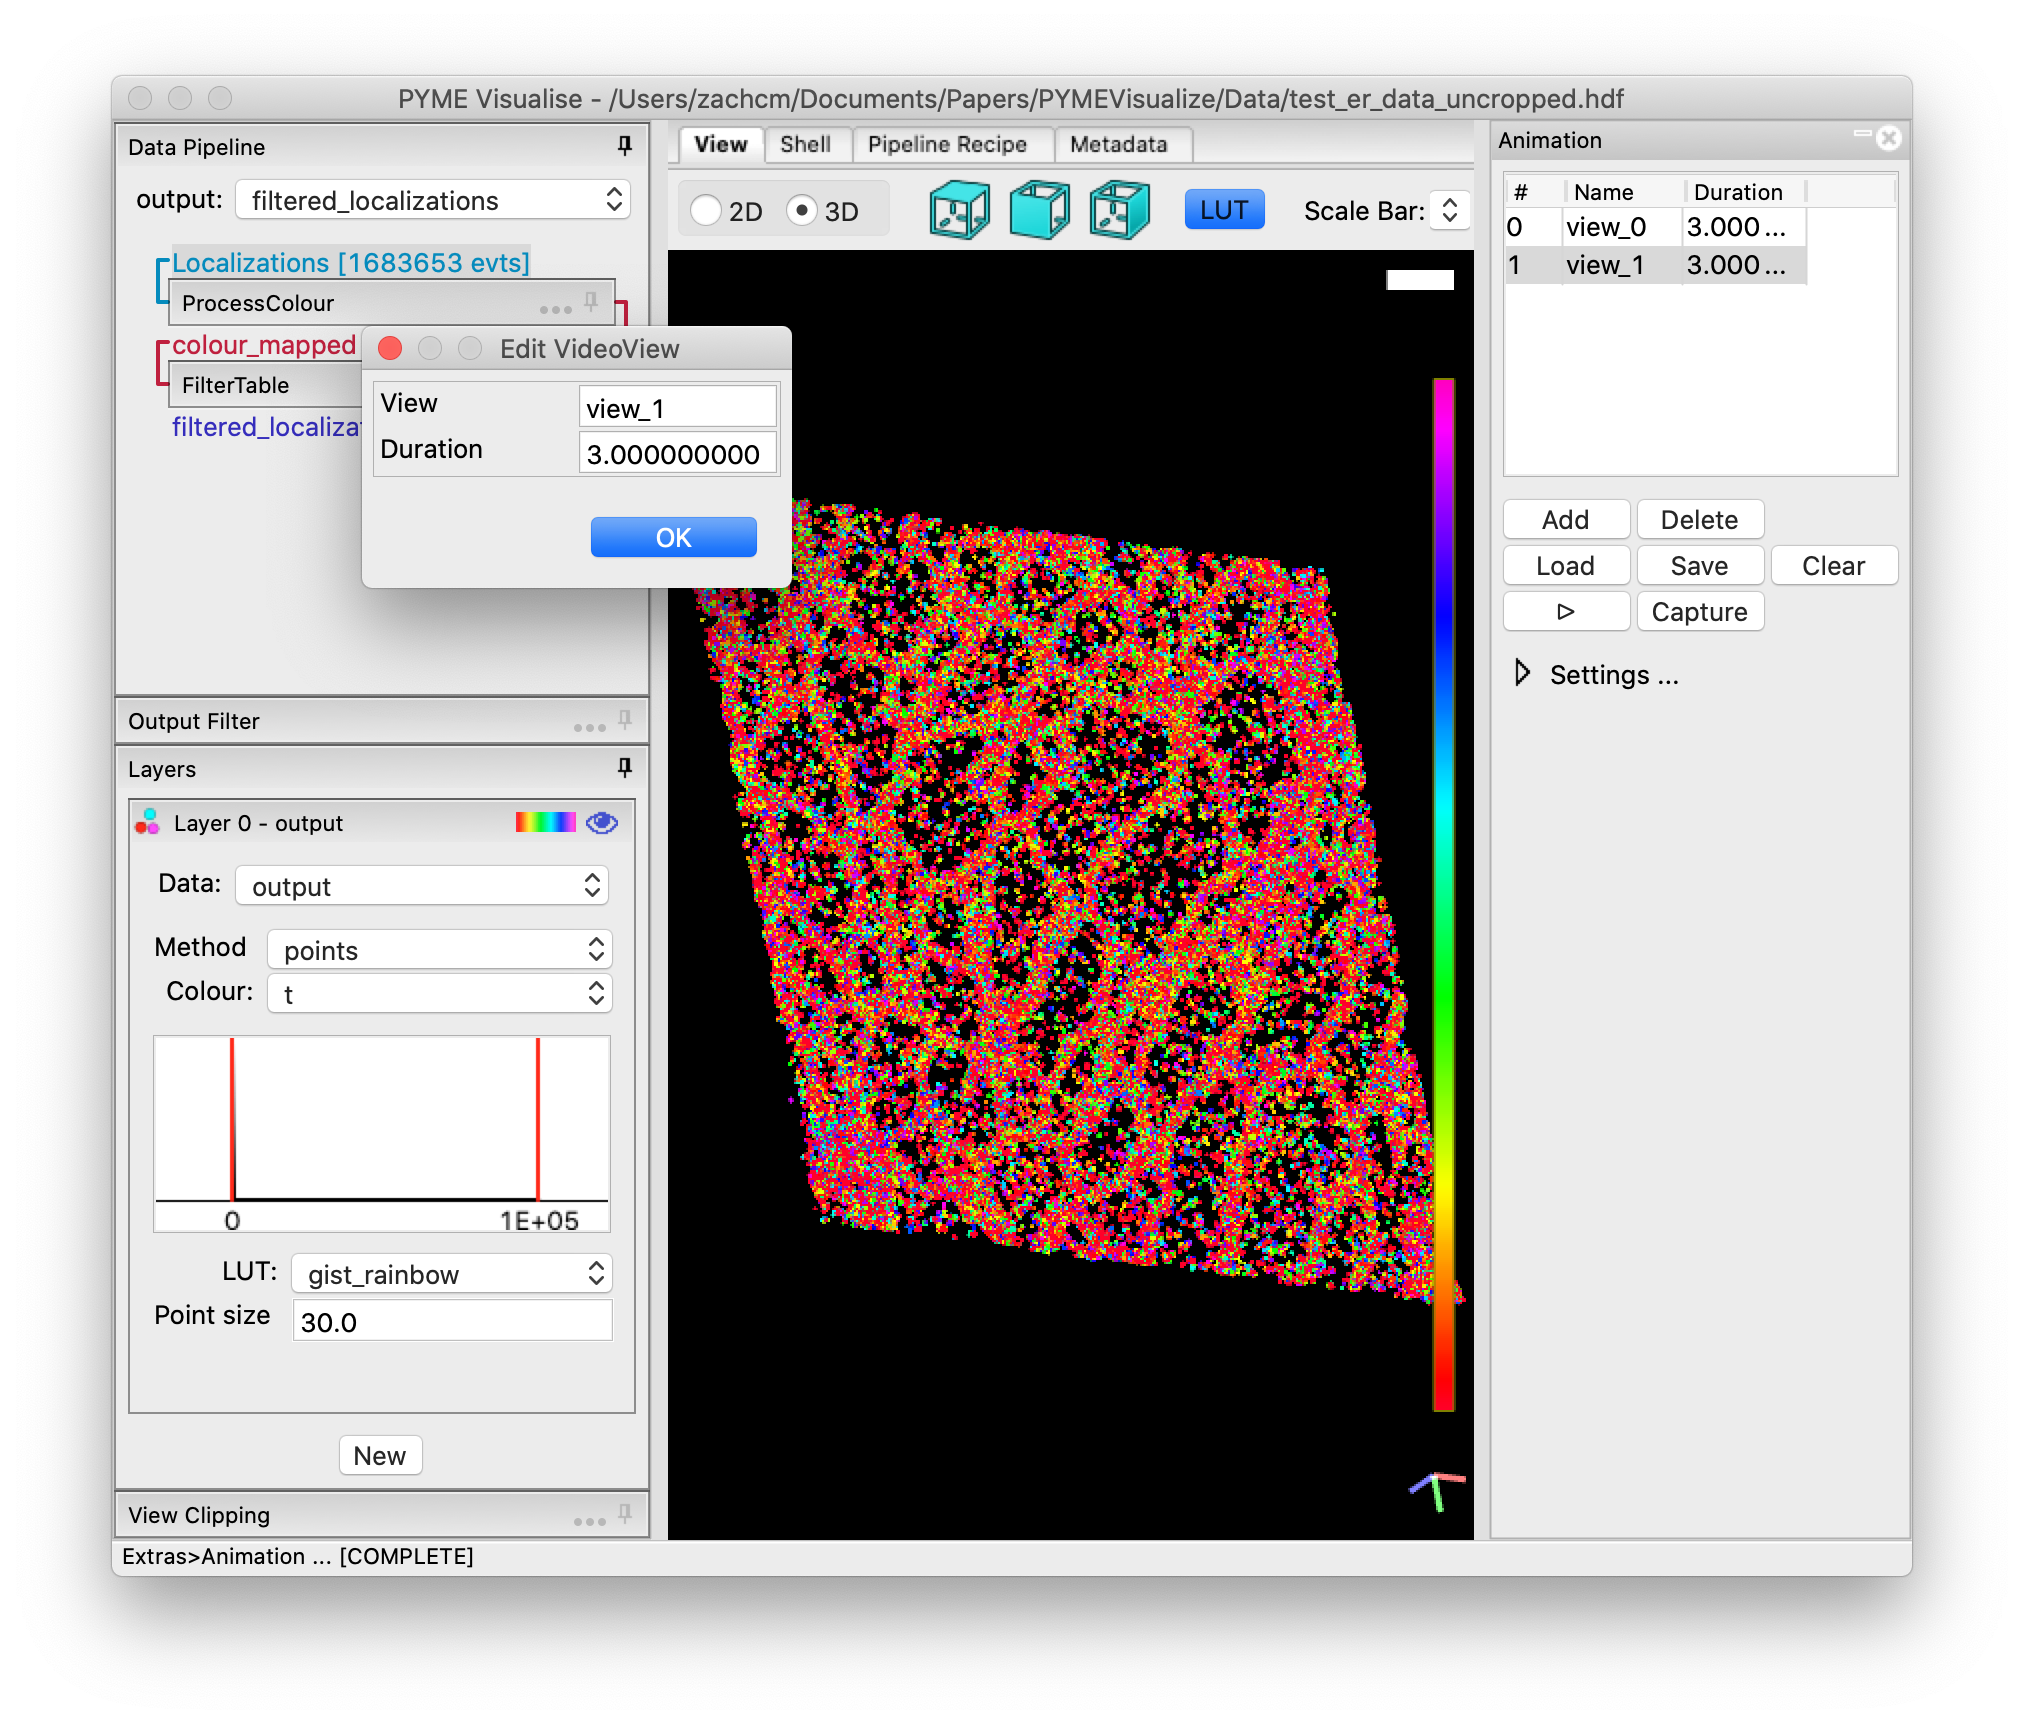The image size is (2024, 1724).
Task: Click the first cube view icon
Action: (958, 210)
